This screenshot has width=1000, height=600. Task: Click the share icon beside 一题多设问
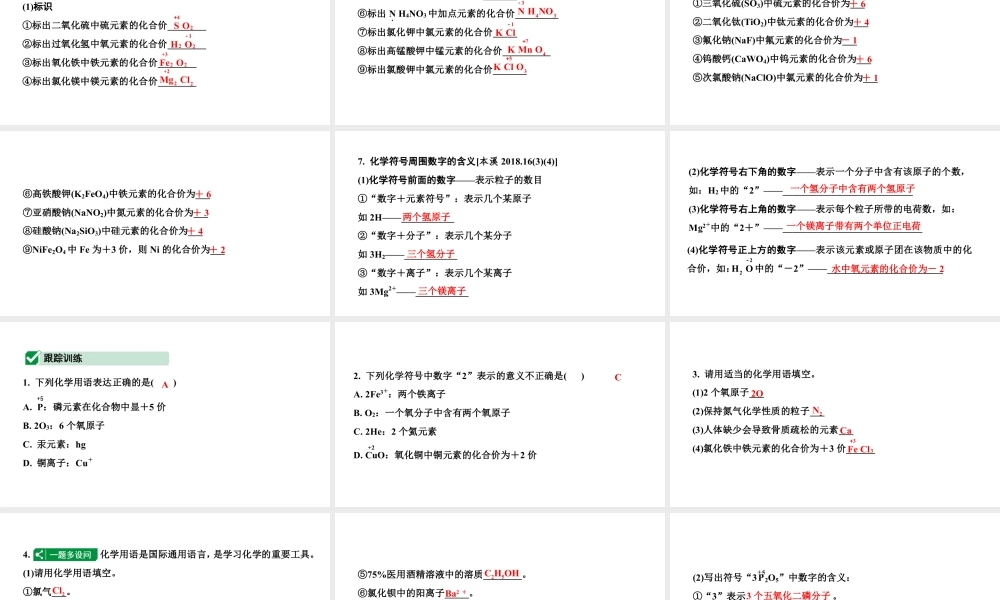pos(39,553)
